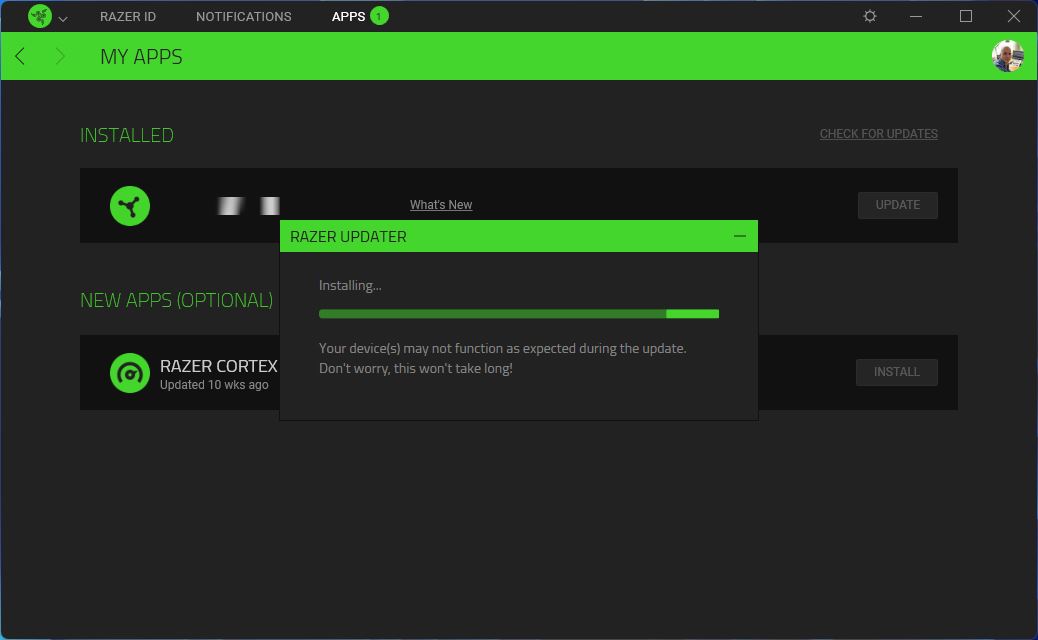Click 'Updated 10 wks ago' text
Viewport: 1038px width, 640px height.
[x=214, y=385]
